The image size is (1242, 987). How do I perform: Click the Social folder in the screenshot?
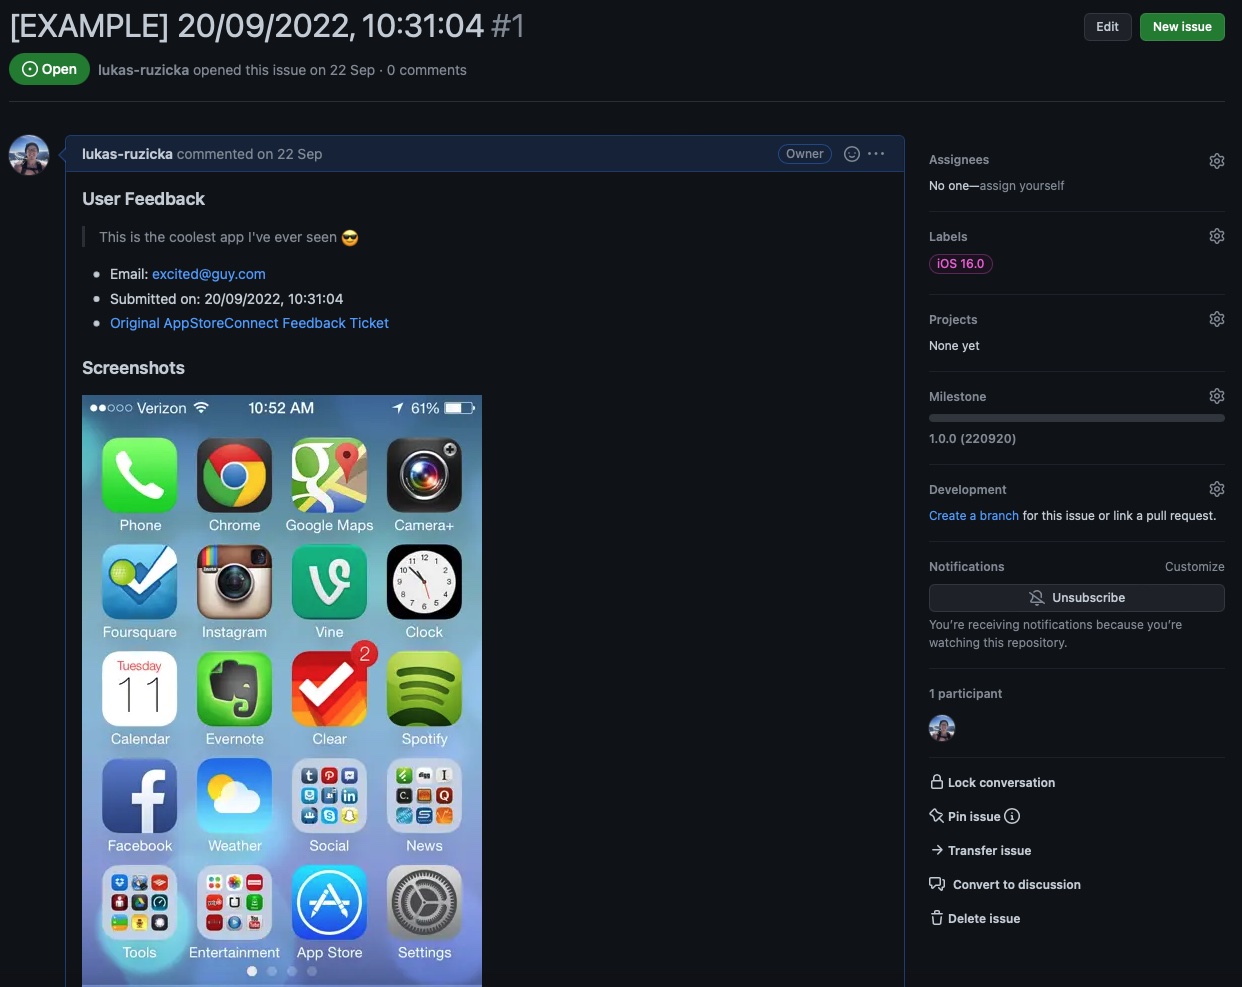[x=329, y=796]
